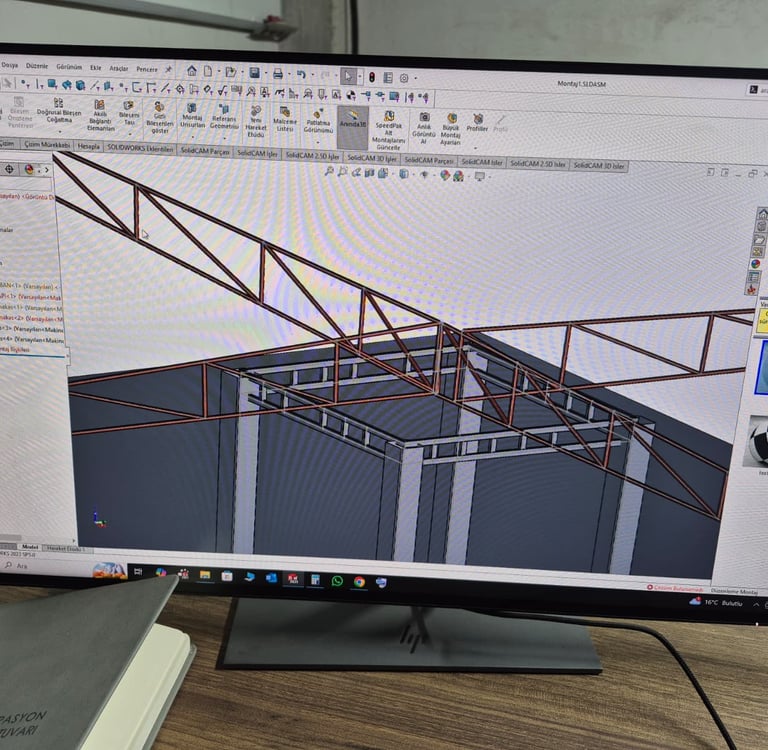
Task: Open Apply Scene icon in view toolbar
Action: point(458,175)
